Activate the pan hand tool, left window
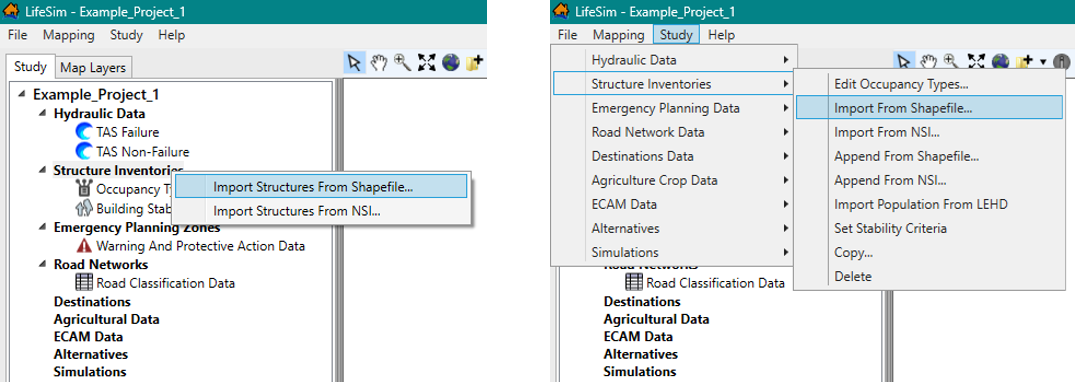This screenshot has width=1075, height=382. 379,63
